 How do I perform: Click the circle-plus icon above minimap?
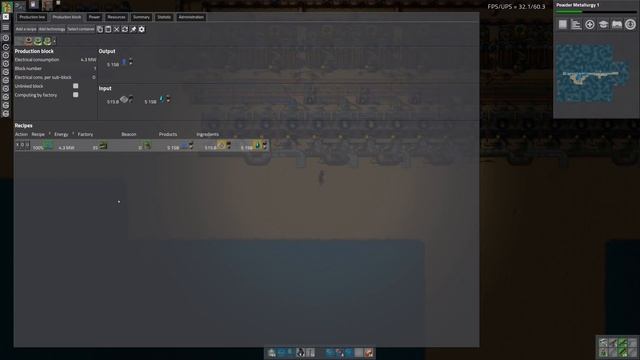tap(589, 24)
